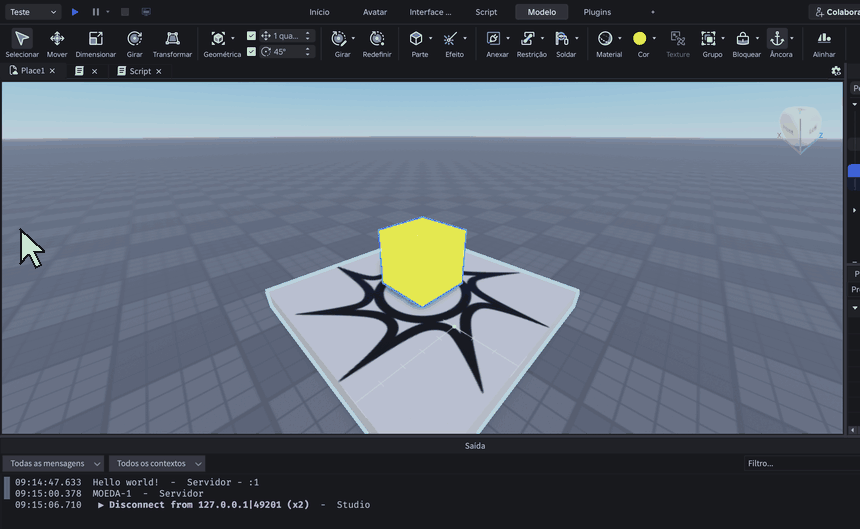Expand the Grupo dropdown arrow

pyautogui.click(x=723, y=38)
